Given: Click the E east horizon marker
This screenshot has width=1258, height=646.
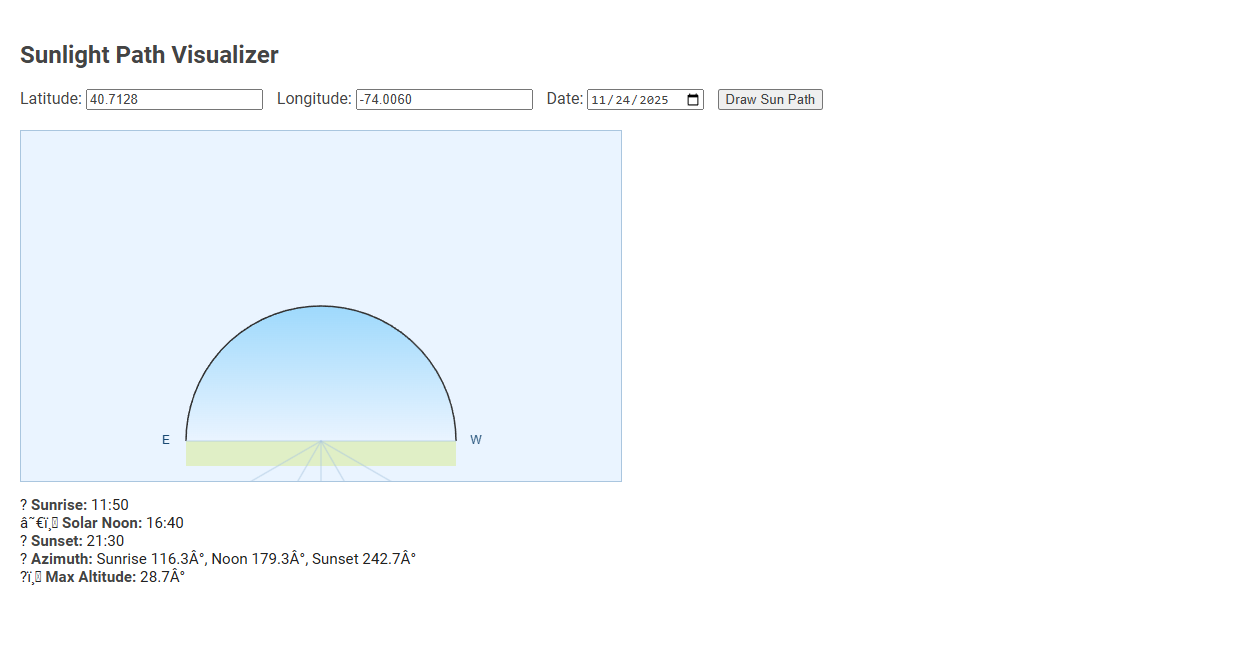Looking at the screenshot, I should (166, 439).
